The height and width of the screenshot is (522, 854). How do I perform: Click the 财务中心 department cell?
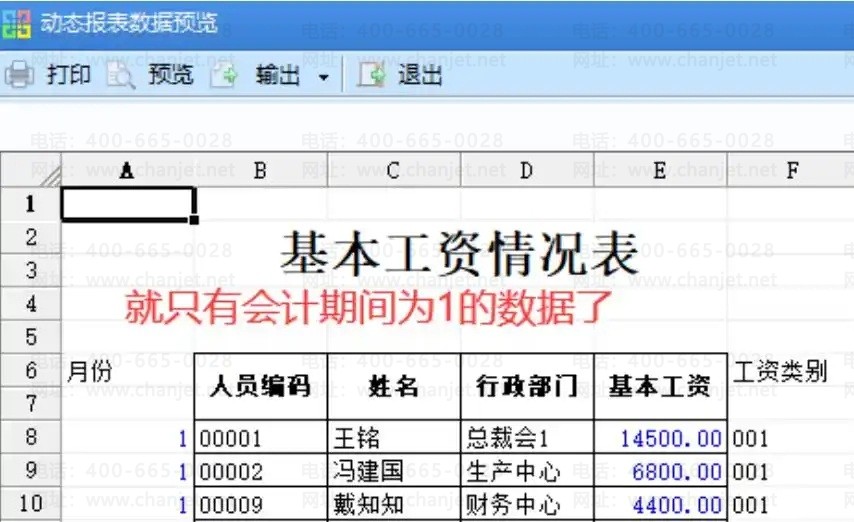(527, 505)
